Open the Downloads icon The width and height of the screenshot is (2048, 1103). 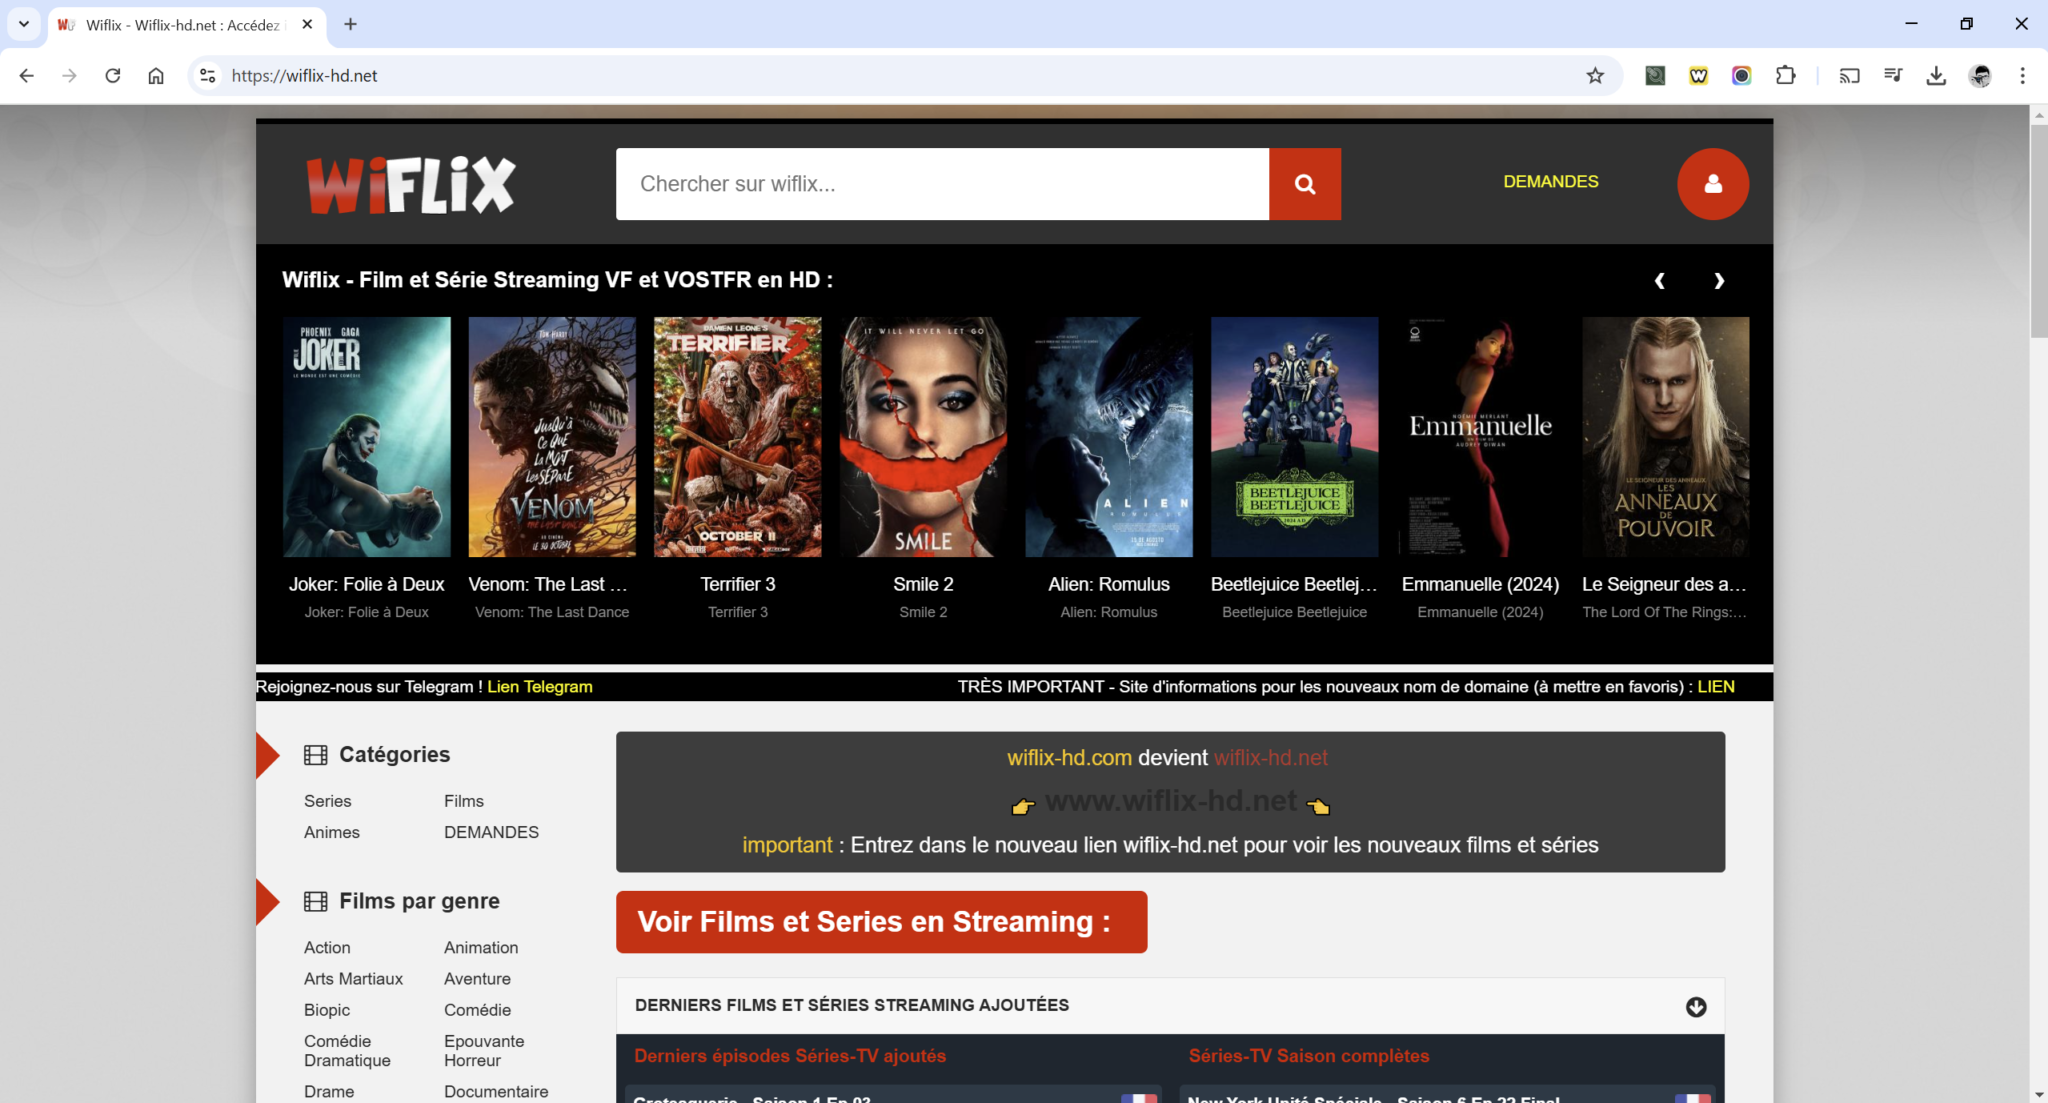1936,76
